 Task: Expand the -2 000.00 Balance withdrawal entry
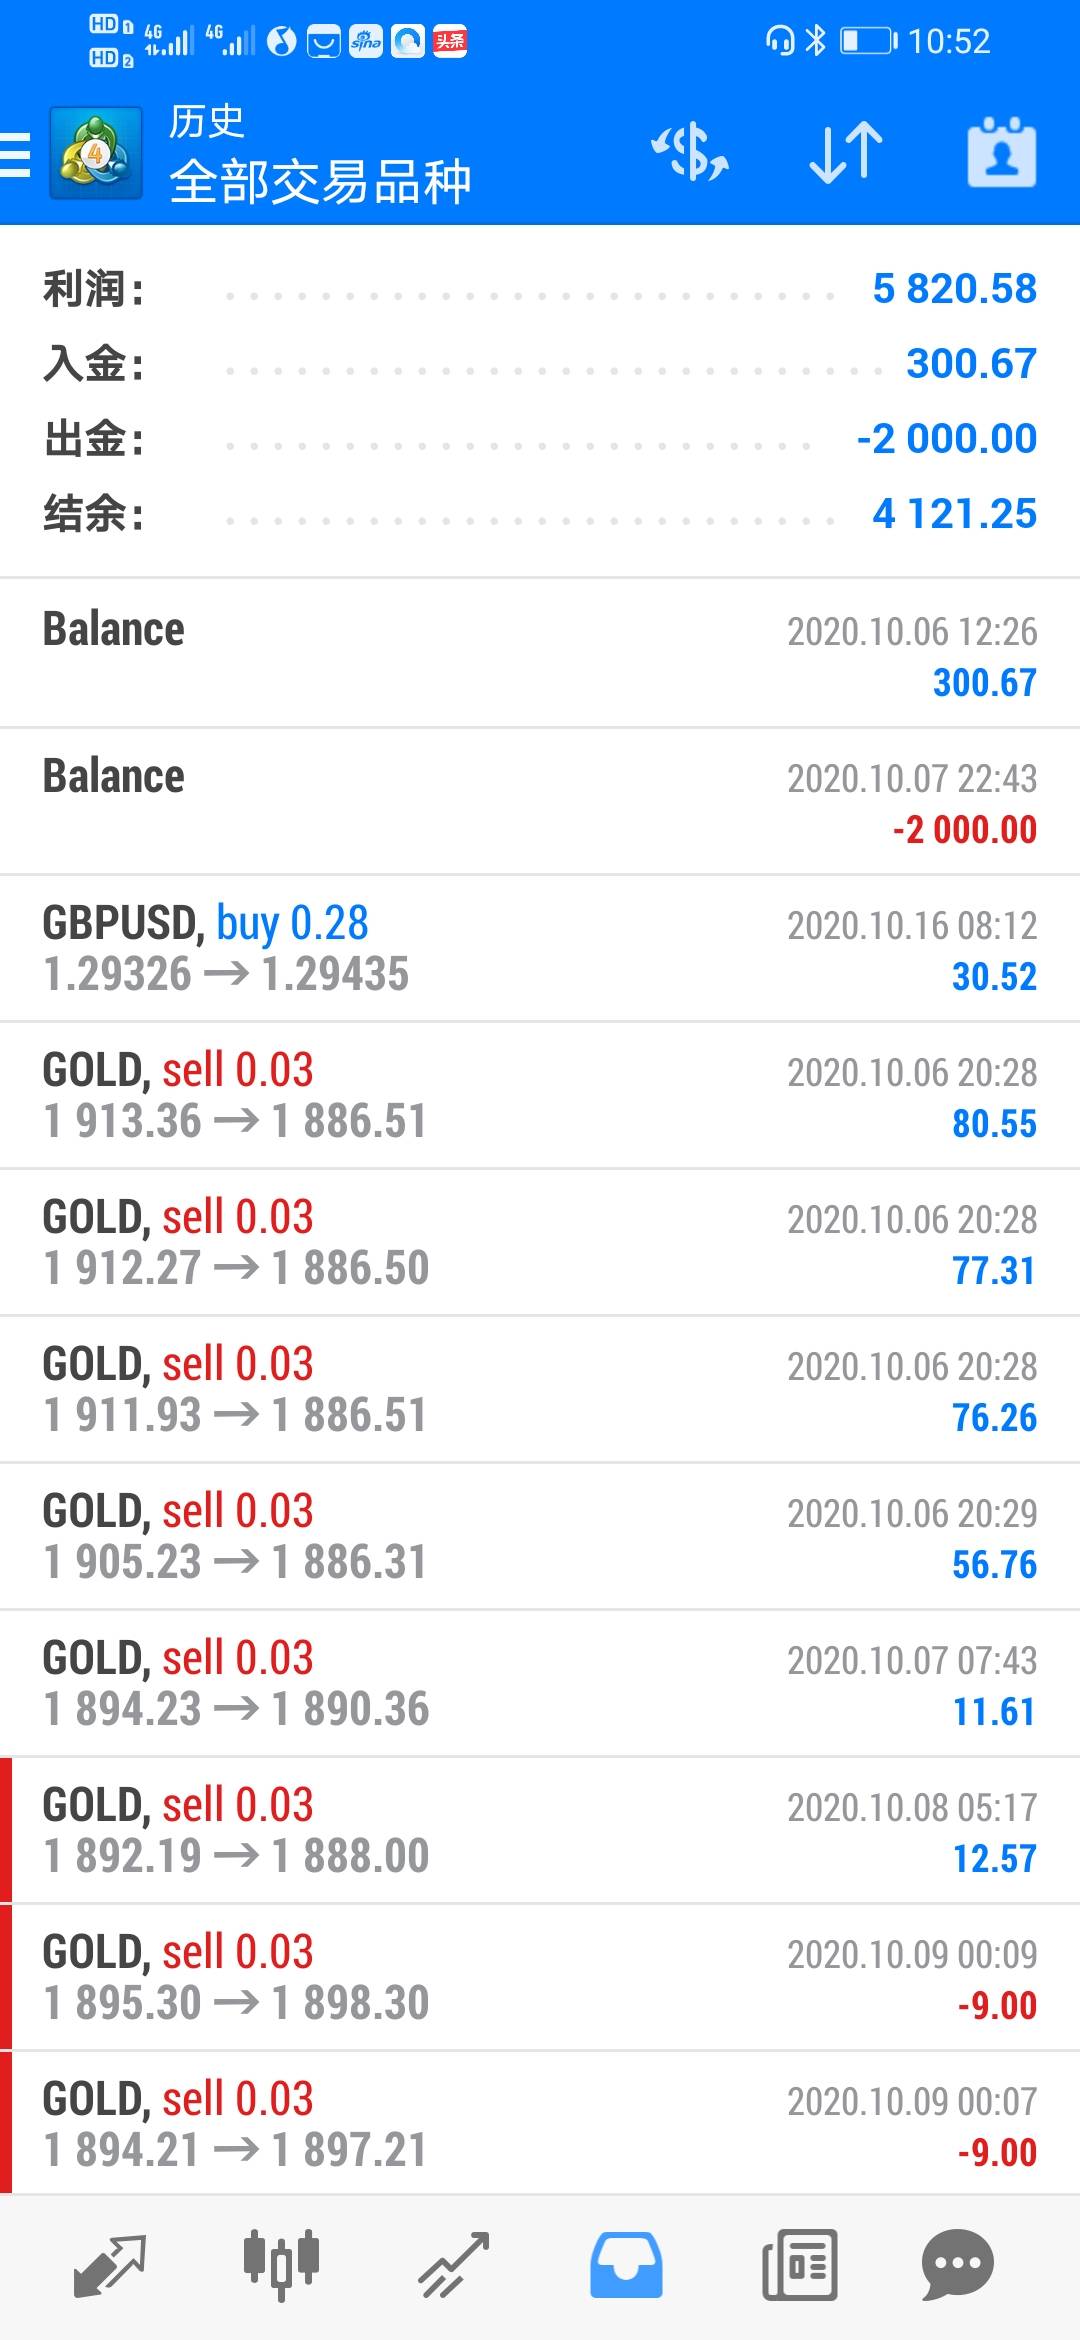tap(540, 801)
